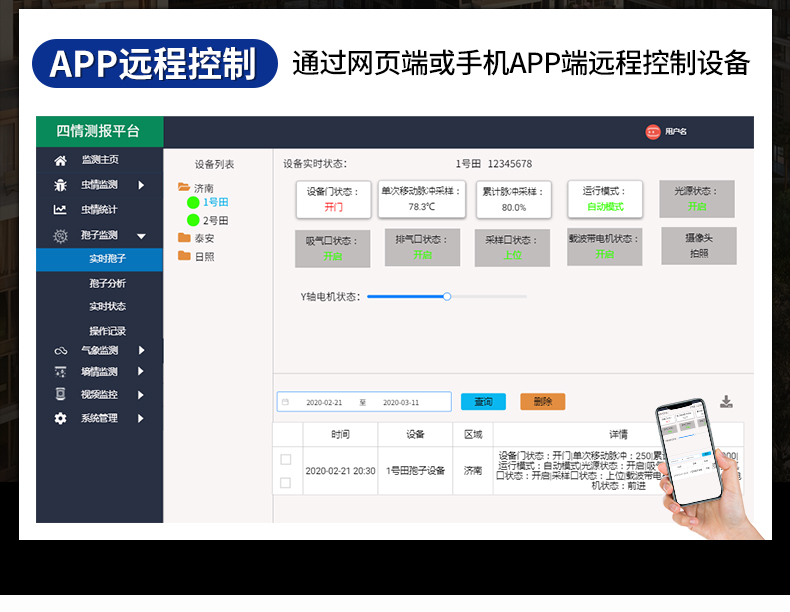This screenshot has width=790, height=612.
Task: Click the chart icon for 虫情统计
Action: tap(60, 210)
